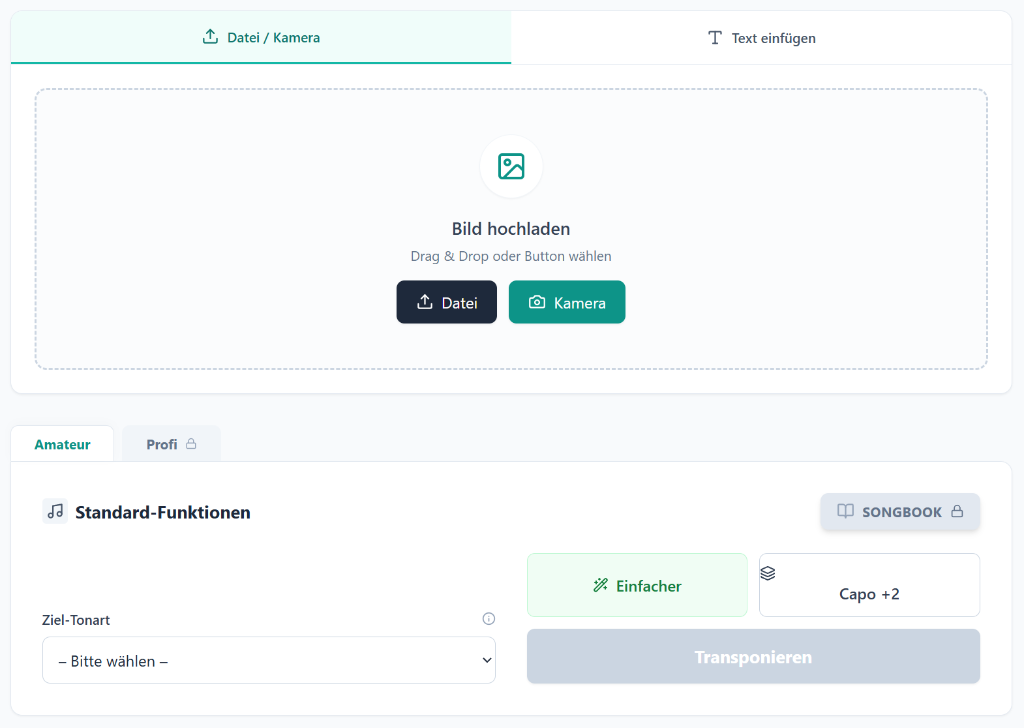This screenshot has height=728, width=1024.
Task: Click the layers icon on Capo +2
Action: [768, 573]
